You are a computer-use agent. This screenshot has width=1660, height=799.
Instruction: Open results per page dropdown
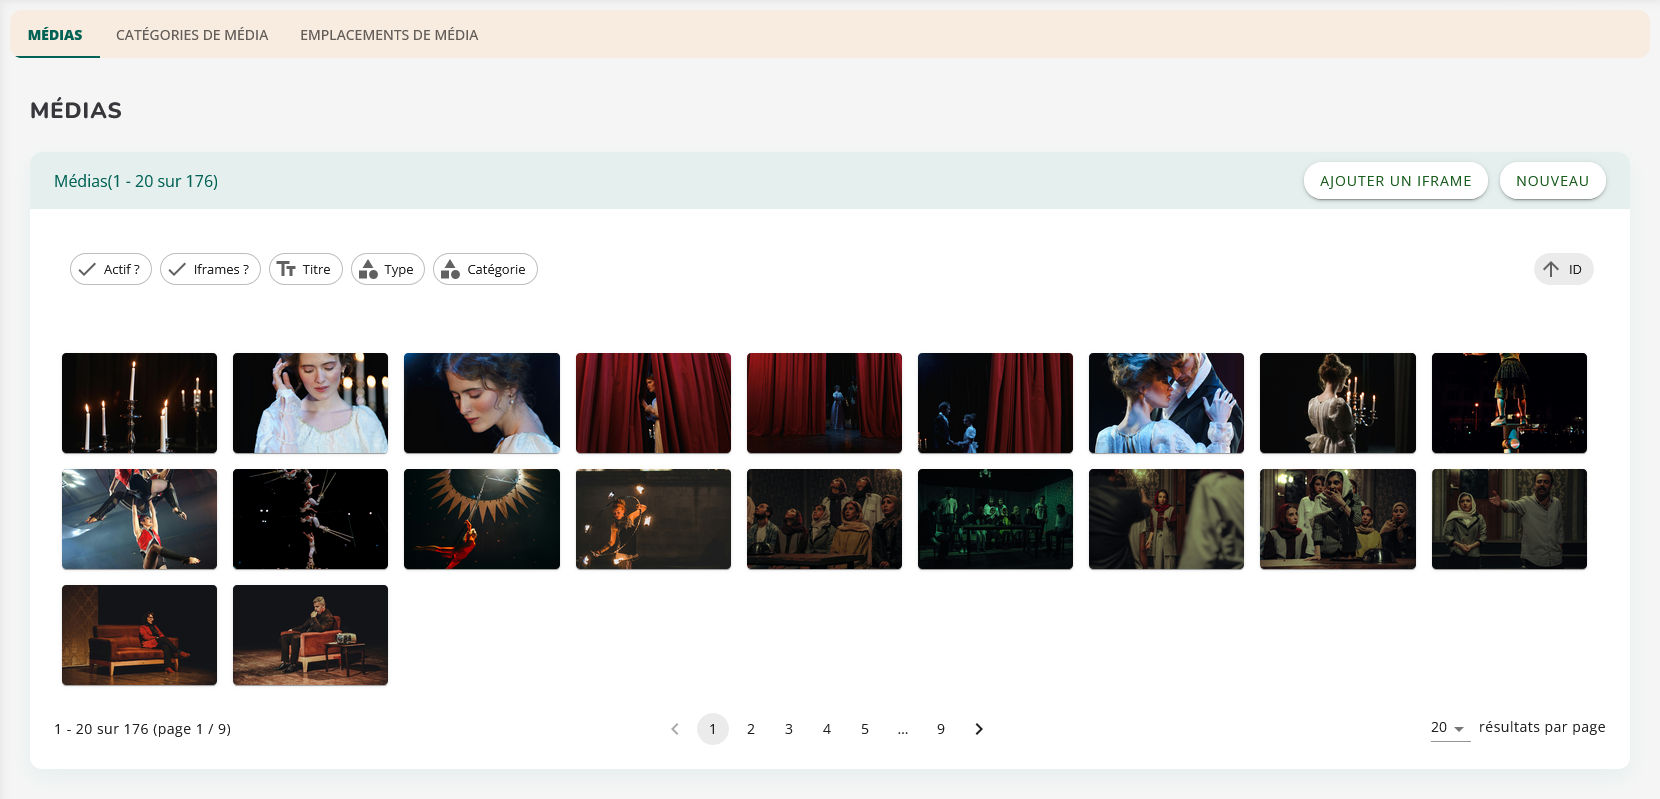click(x=1449, y=728)
